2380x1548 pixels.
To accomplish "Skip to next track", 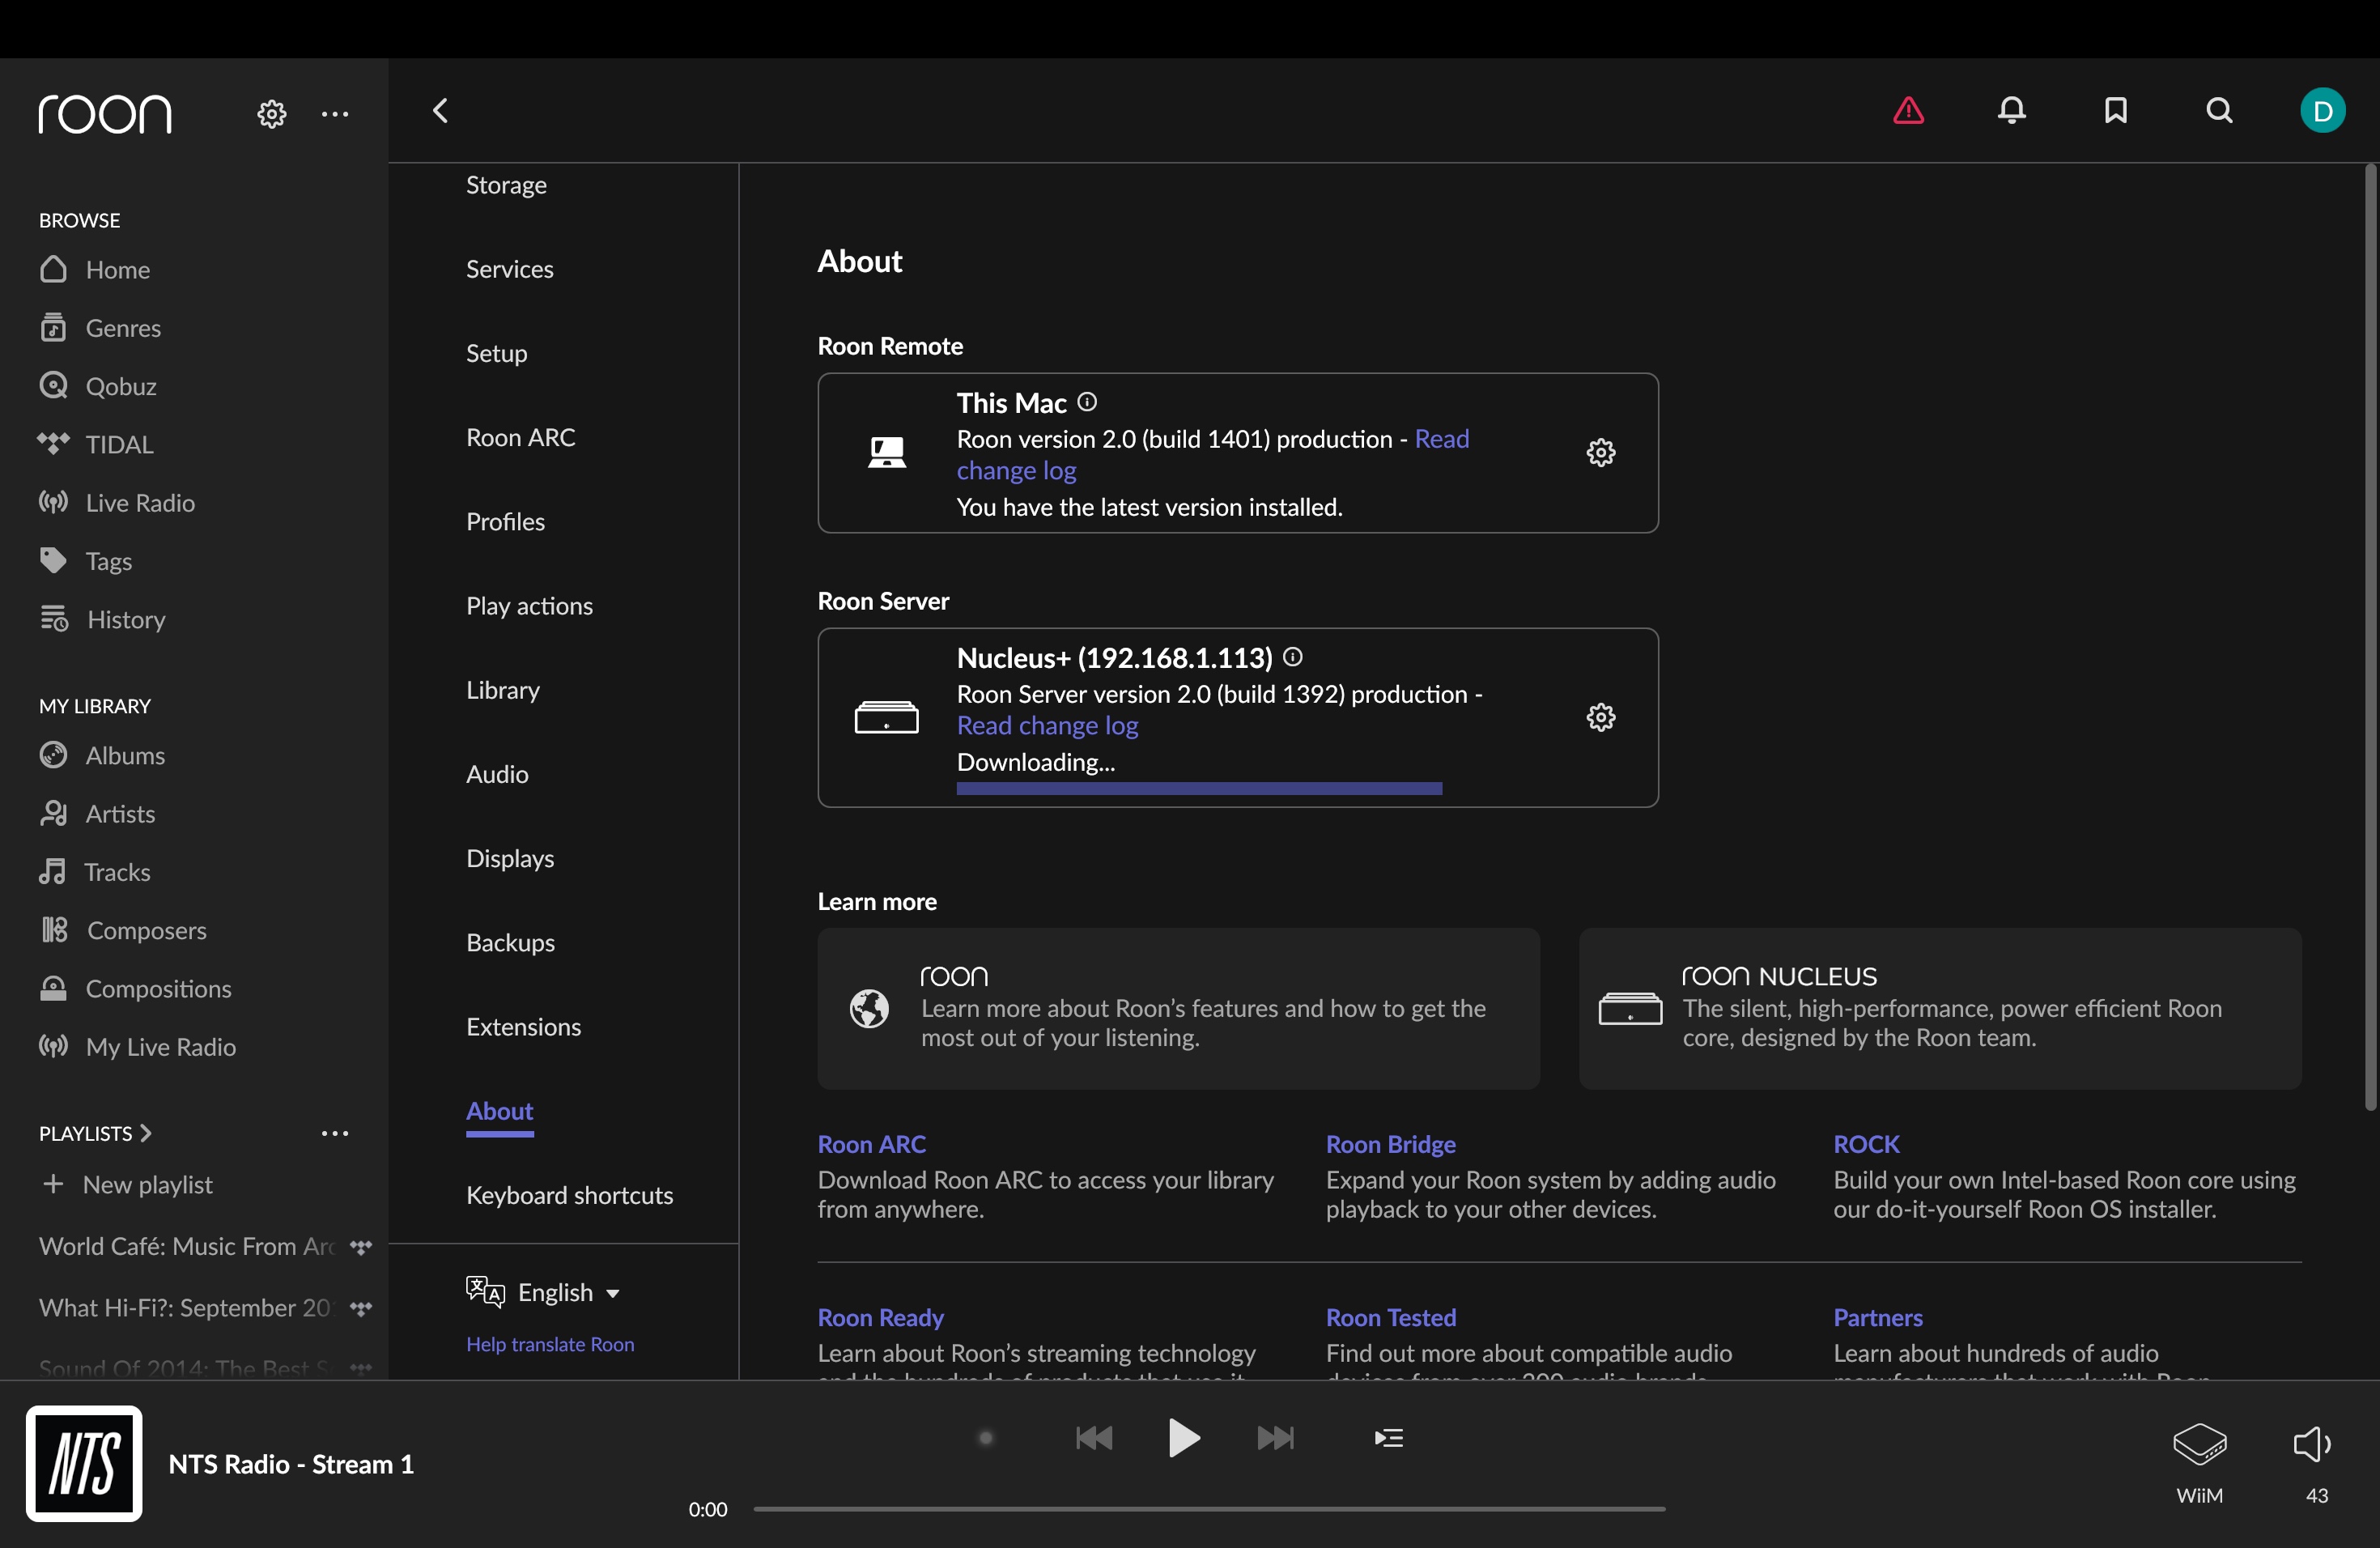I will 1275,1438.
